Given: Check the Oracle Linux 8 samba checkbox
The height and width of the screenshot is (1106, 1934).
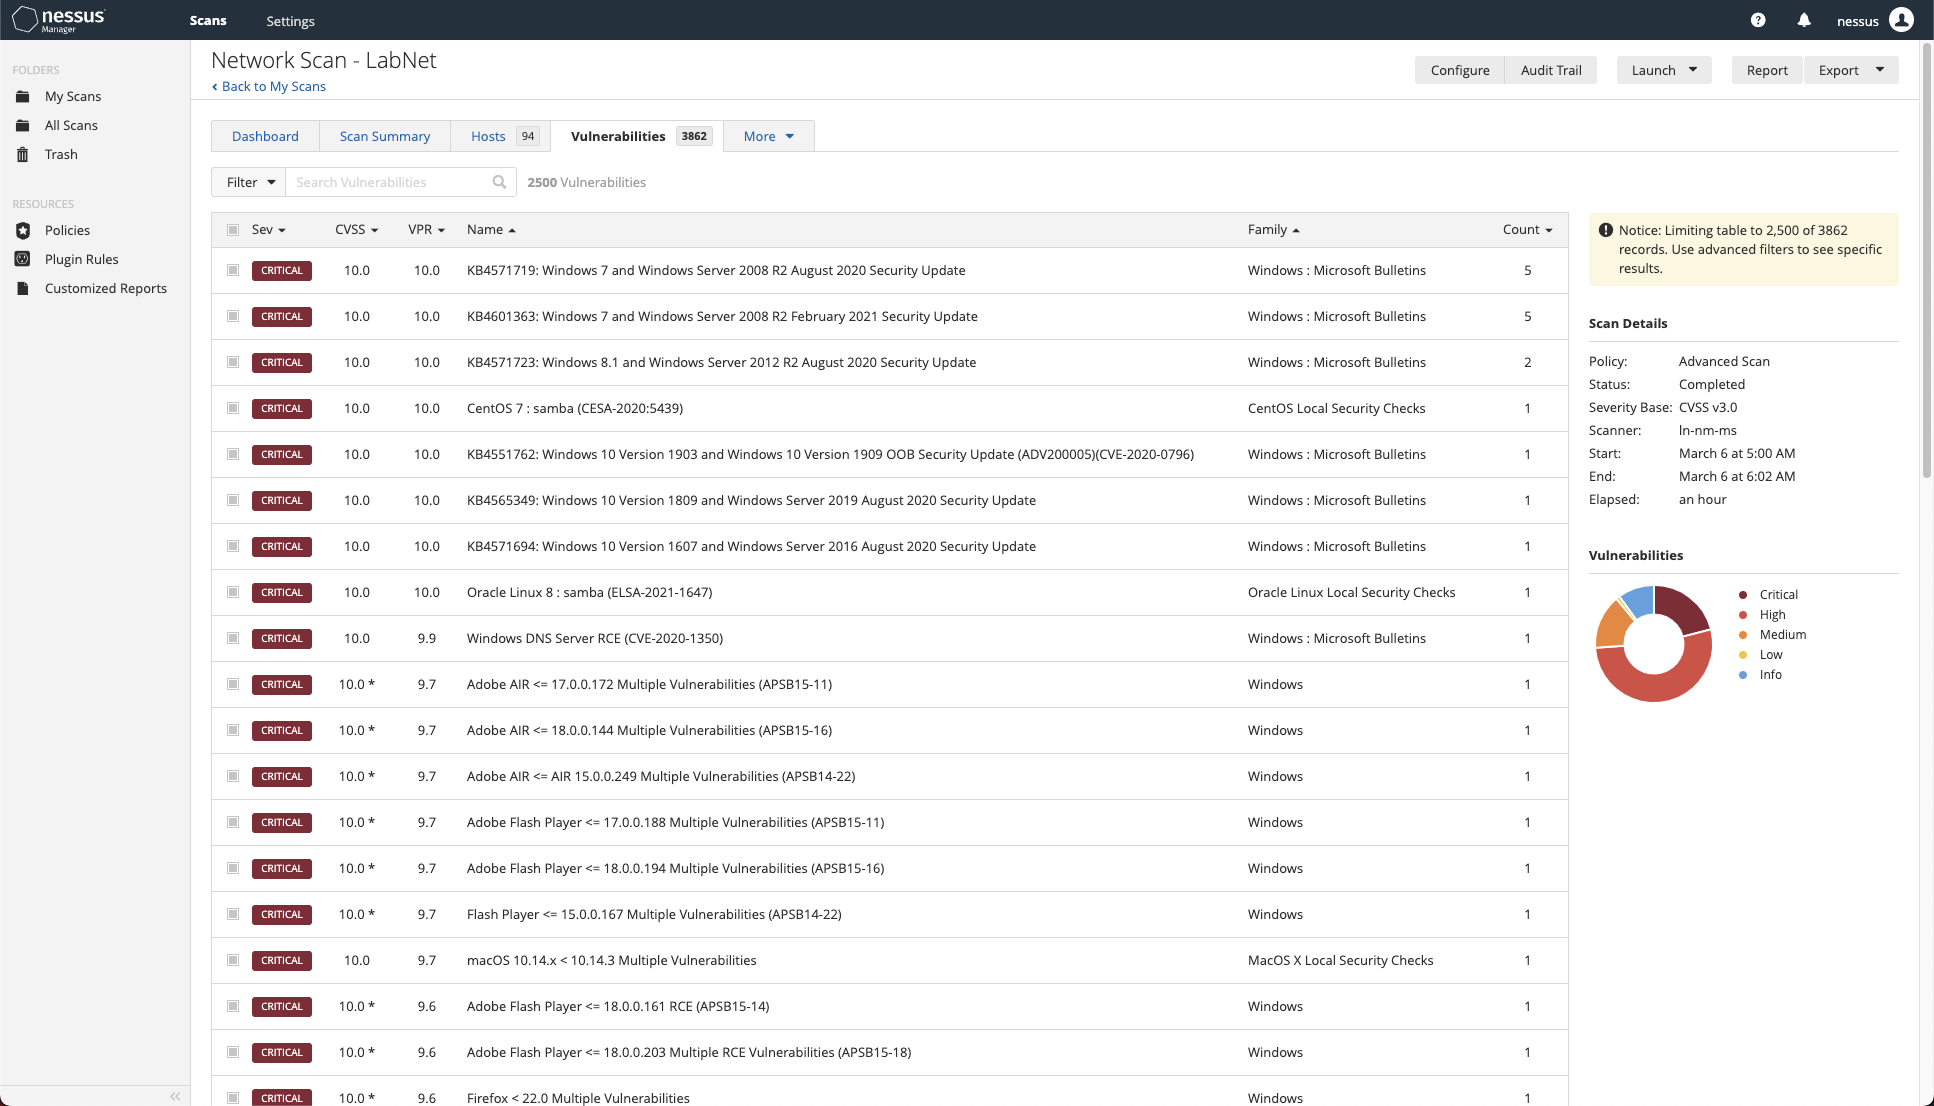Looking at the screenshot, I should [233, 592].
